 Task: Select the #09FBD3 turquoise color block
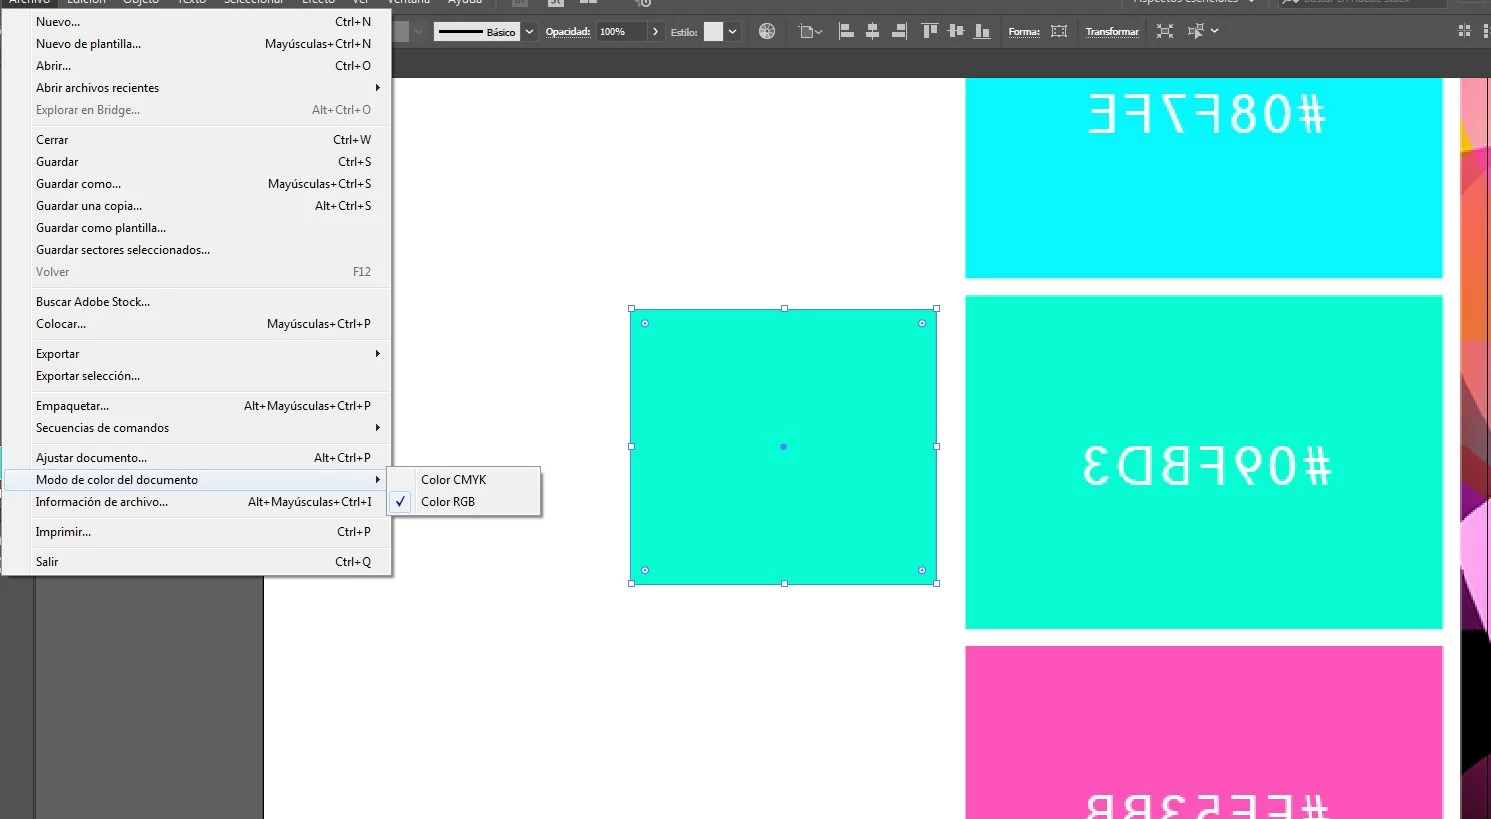[1204, 462]
